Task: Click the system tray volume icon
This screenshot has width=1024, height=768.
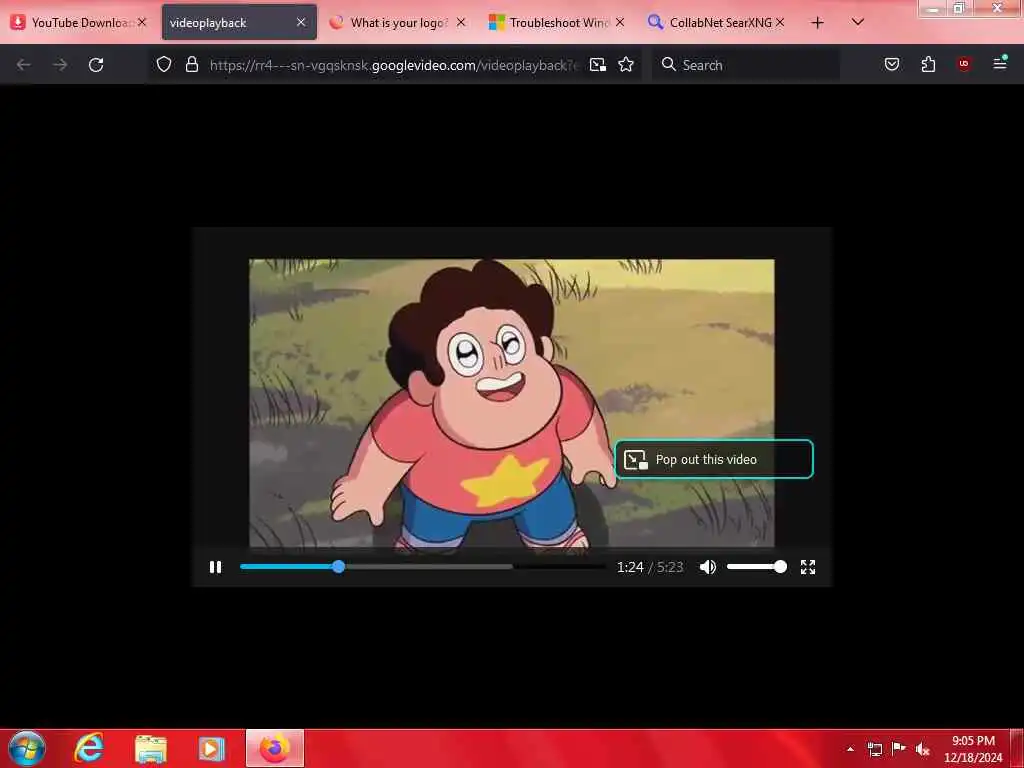Action: click(922, 749)
